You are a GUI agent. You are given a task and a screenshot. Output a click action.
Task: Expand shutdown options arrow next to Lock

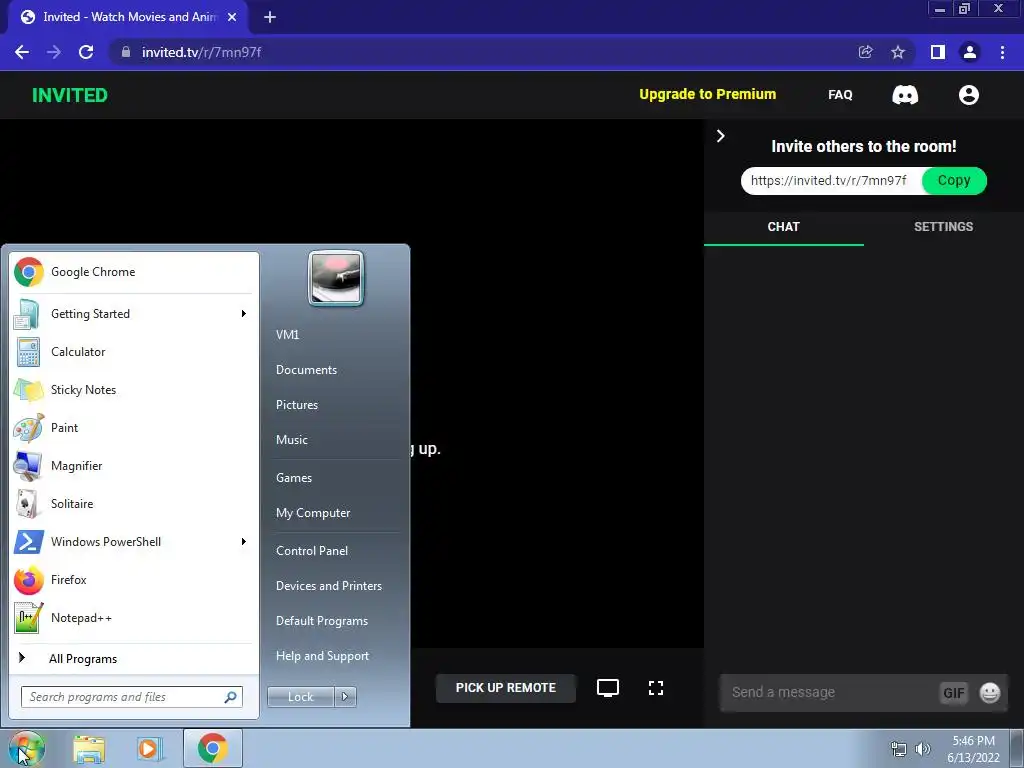pyautogui.click(x=345, y=697)
